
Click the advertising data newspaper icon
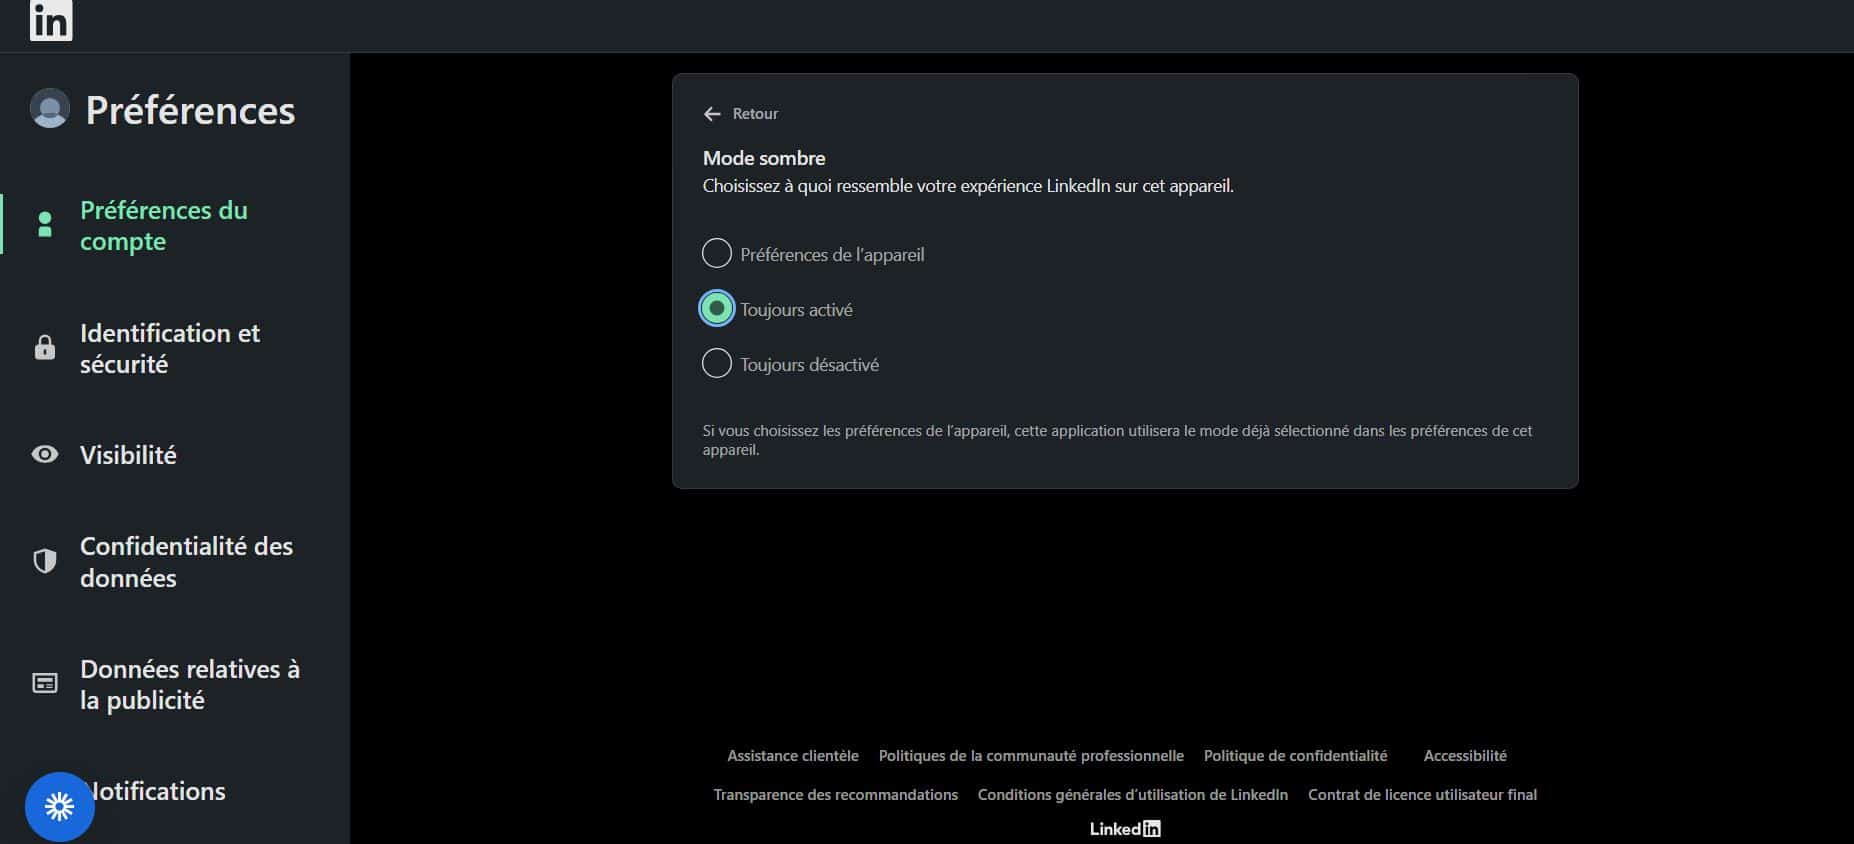pos(44,684)
